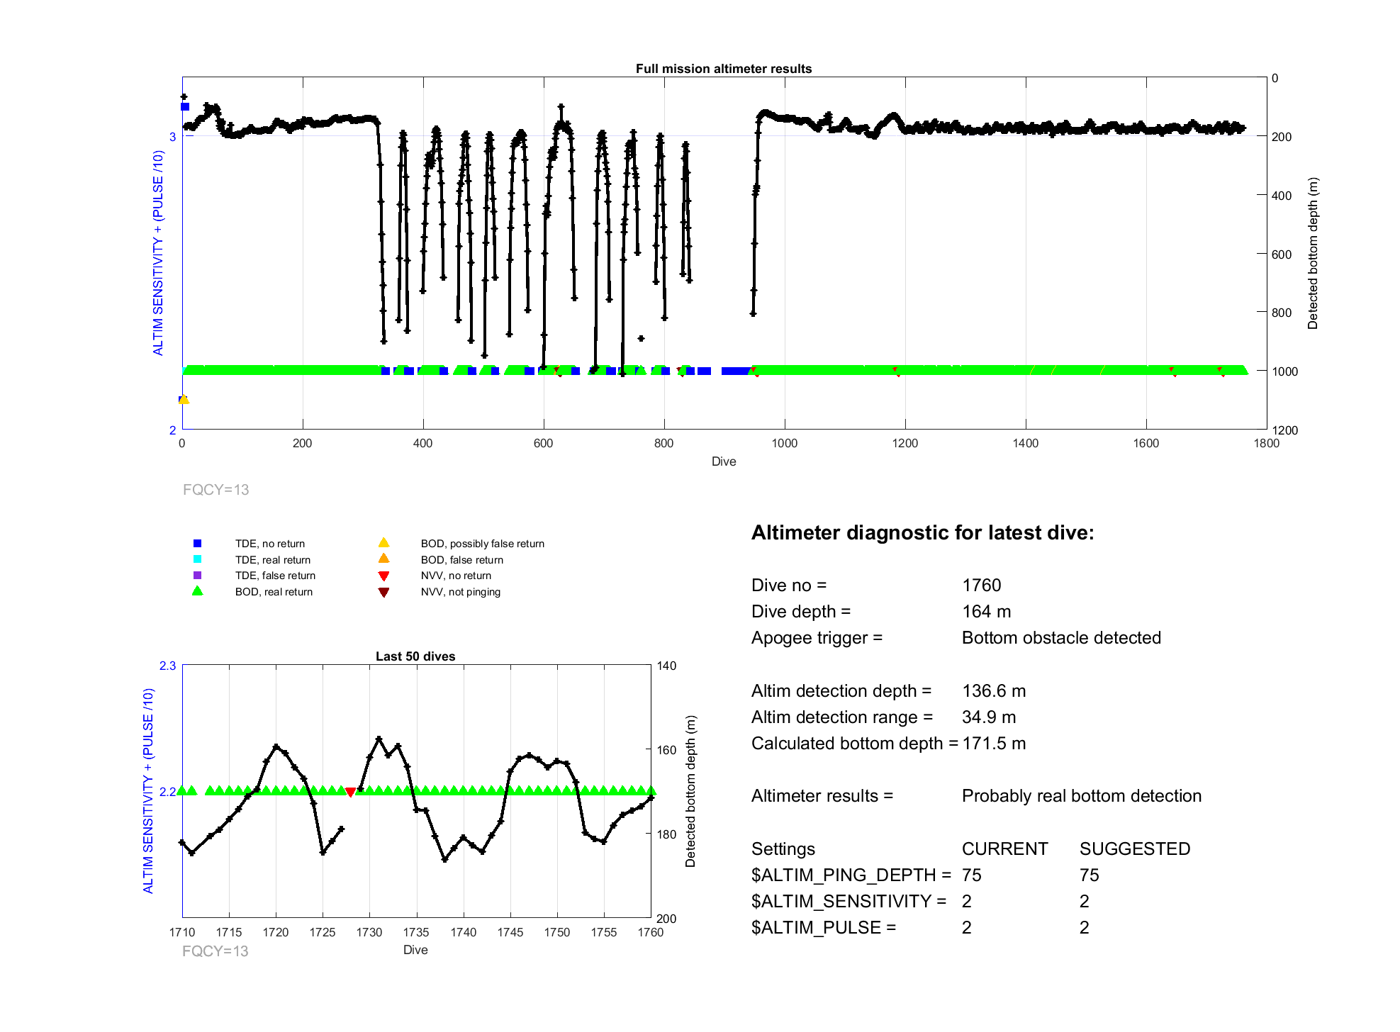Image resolution: width=1400 pixels, height=1032 pixels.
Task: Click the 'Altimeter results =' label
Action: coord(822,796)
